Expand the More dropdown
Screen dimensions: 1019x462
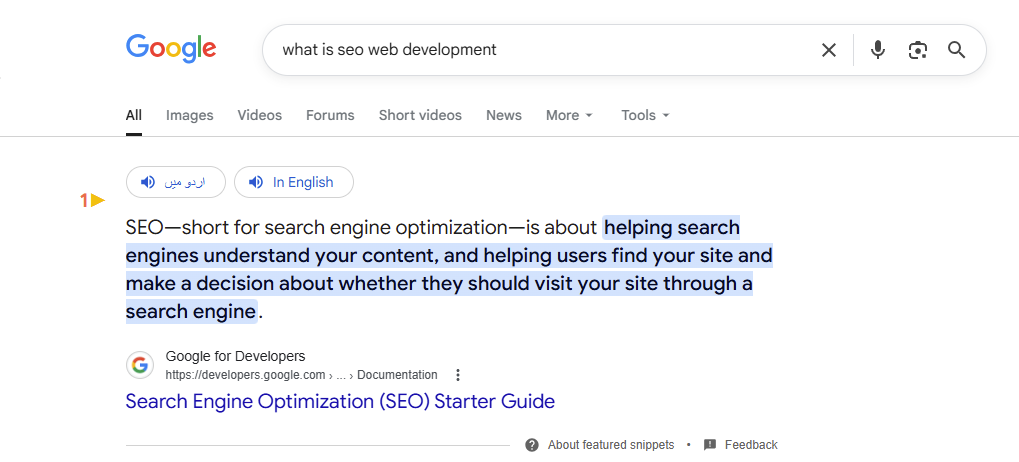point(569,116)
